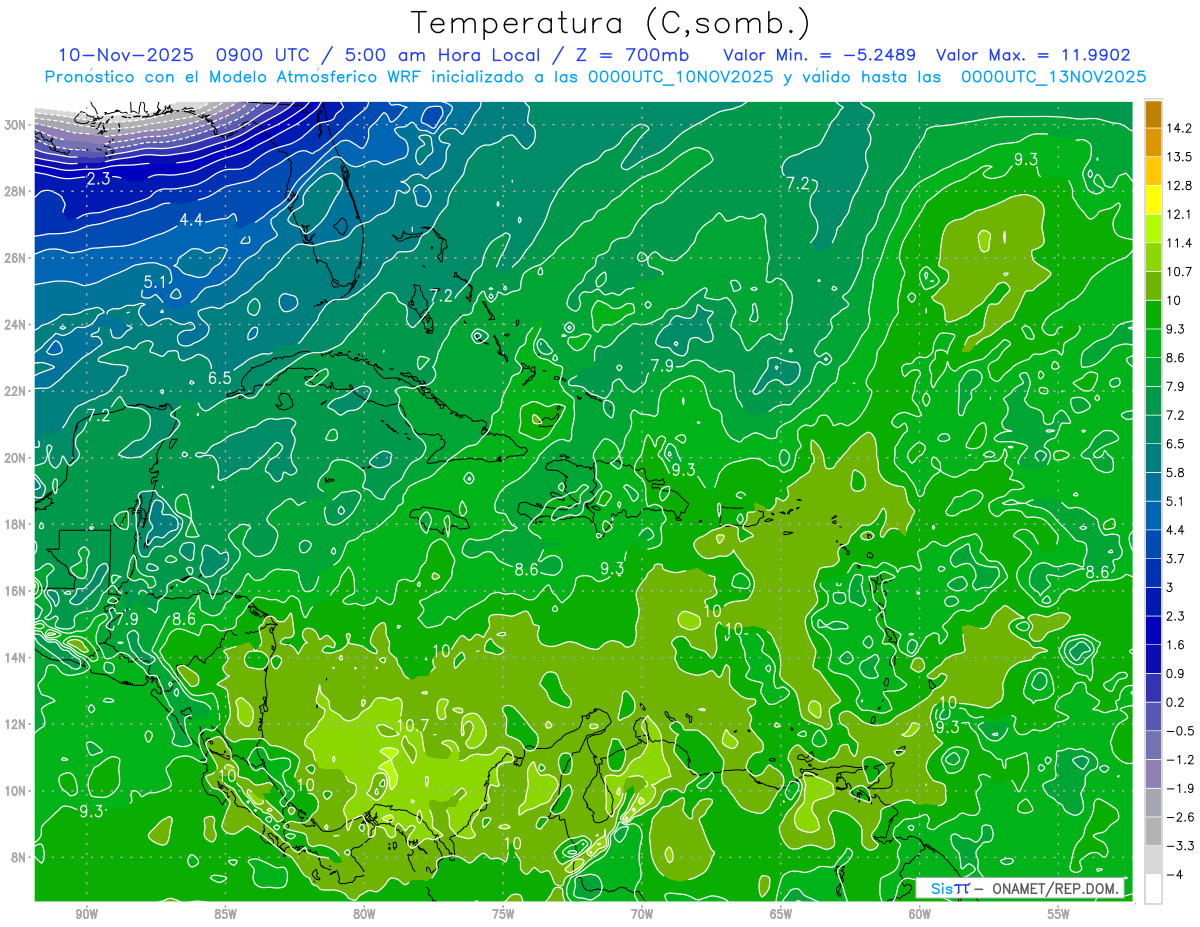
Task: Click the latitude axis label "22N"
Action: [16, 391]
